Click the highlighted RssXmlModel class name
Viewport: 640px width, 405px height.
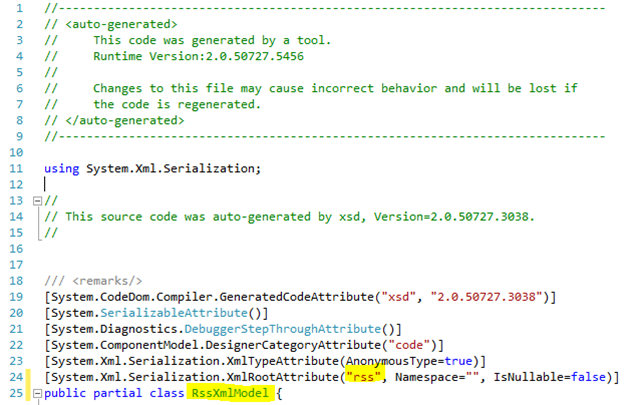coord(230,393)
